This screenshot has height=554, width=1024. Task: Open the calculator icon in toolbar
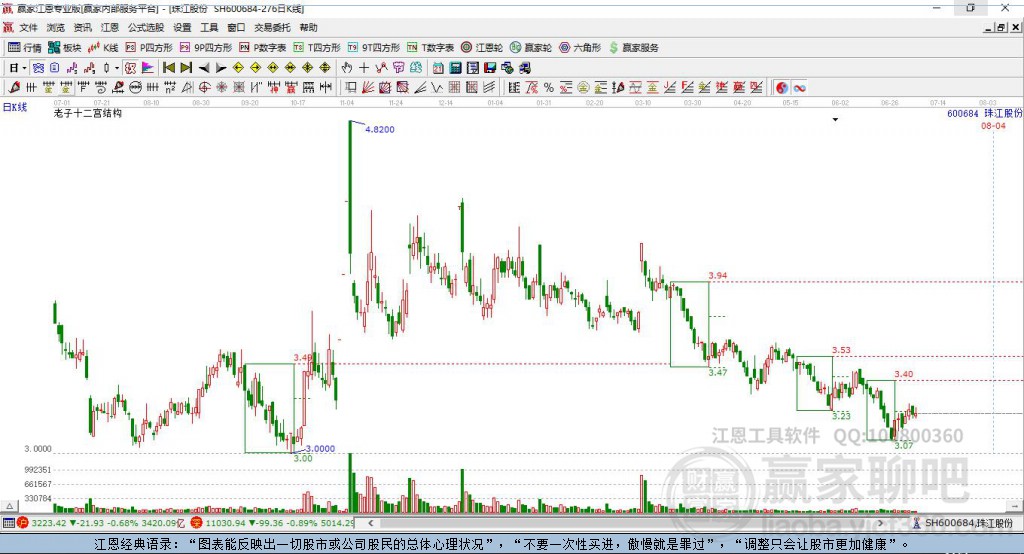tap(455, 68)
